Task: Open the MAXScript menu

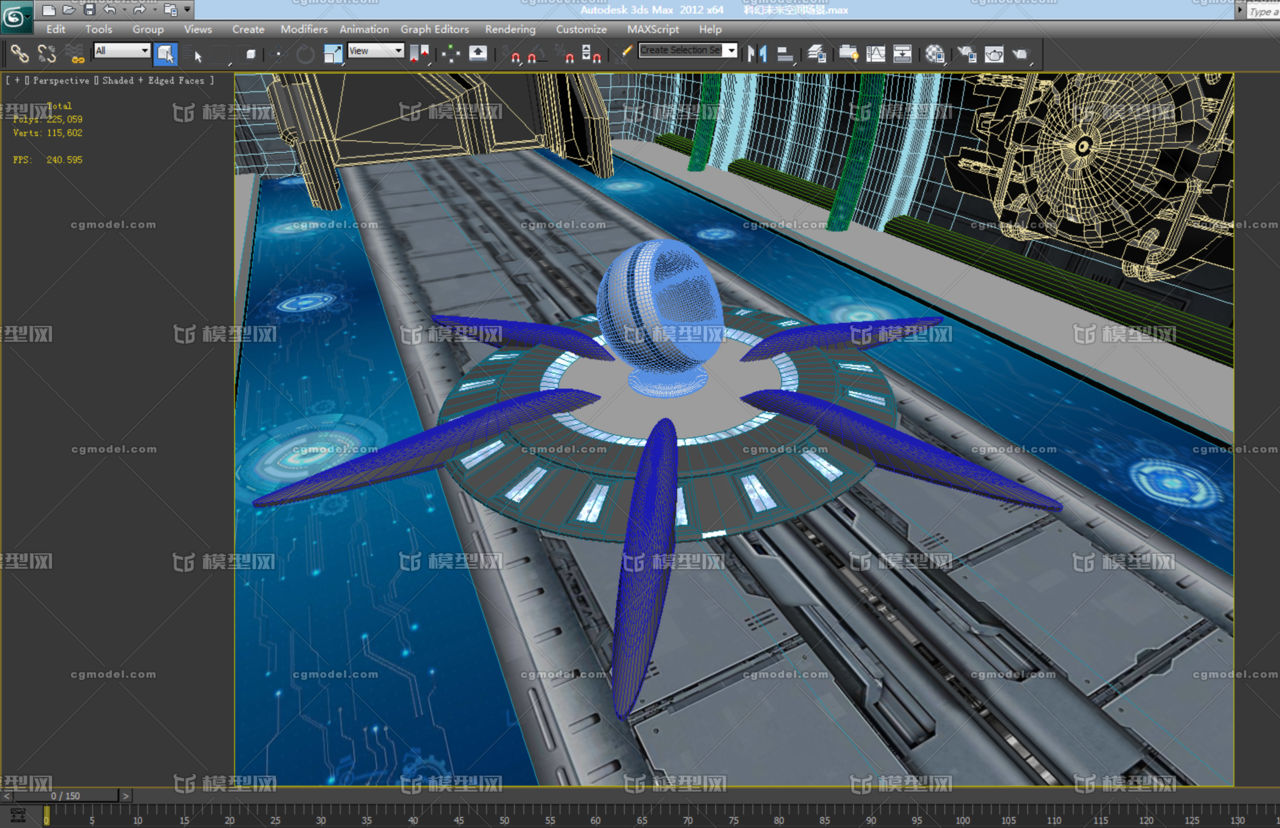Action: click(x=653, y=29)
